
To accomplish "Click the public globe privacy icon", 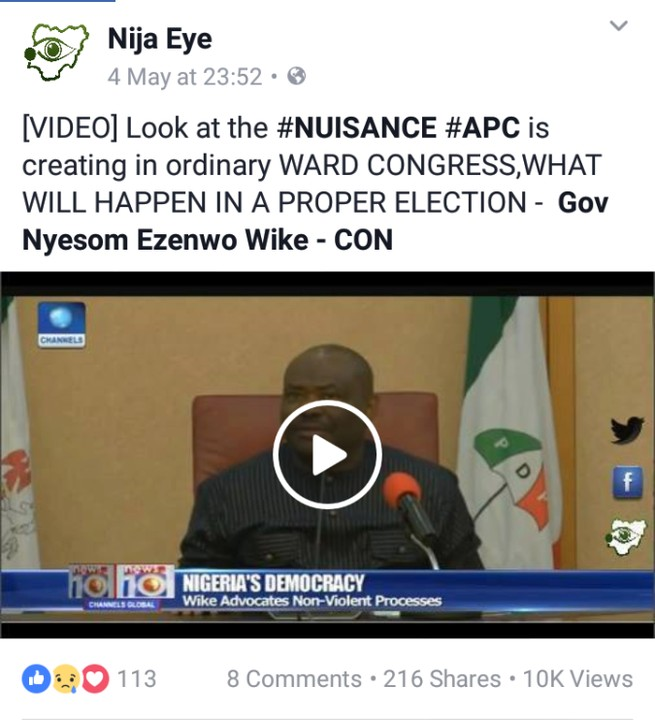I will [x=296, y=76].
